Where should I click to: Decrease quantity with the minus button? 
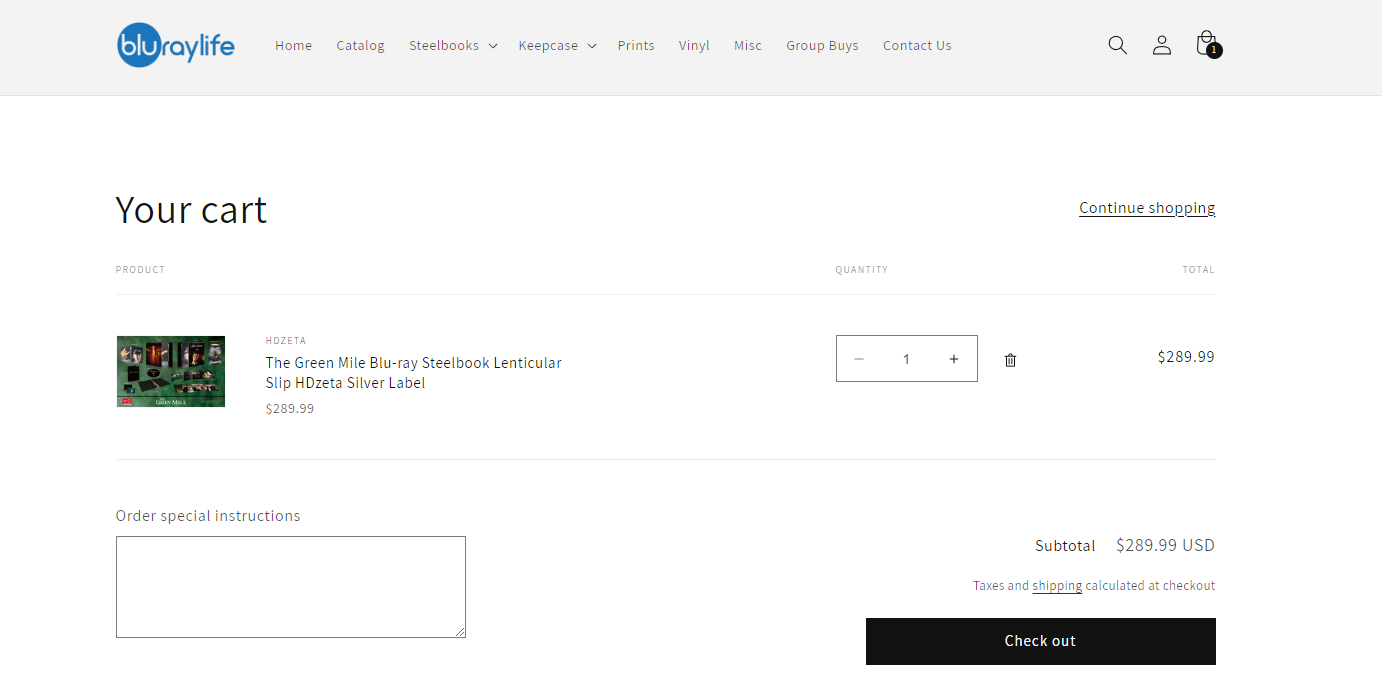858,359
